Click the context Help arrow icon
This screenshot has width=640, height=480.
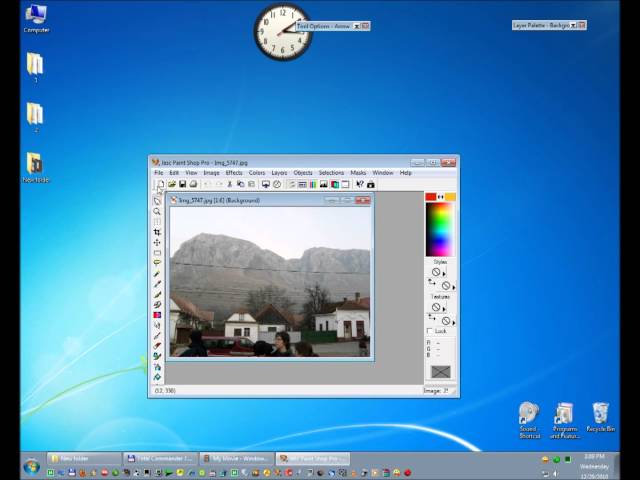click(360, 184)
